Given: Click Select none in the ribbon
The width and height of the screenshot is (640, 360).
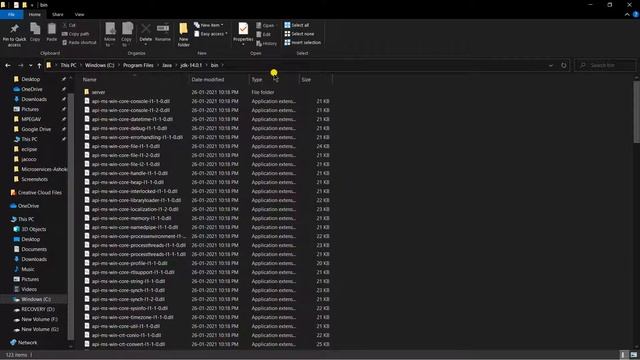Looking at the screenshot, I should pyautogui.click(x=299, y=33).
